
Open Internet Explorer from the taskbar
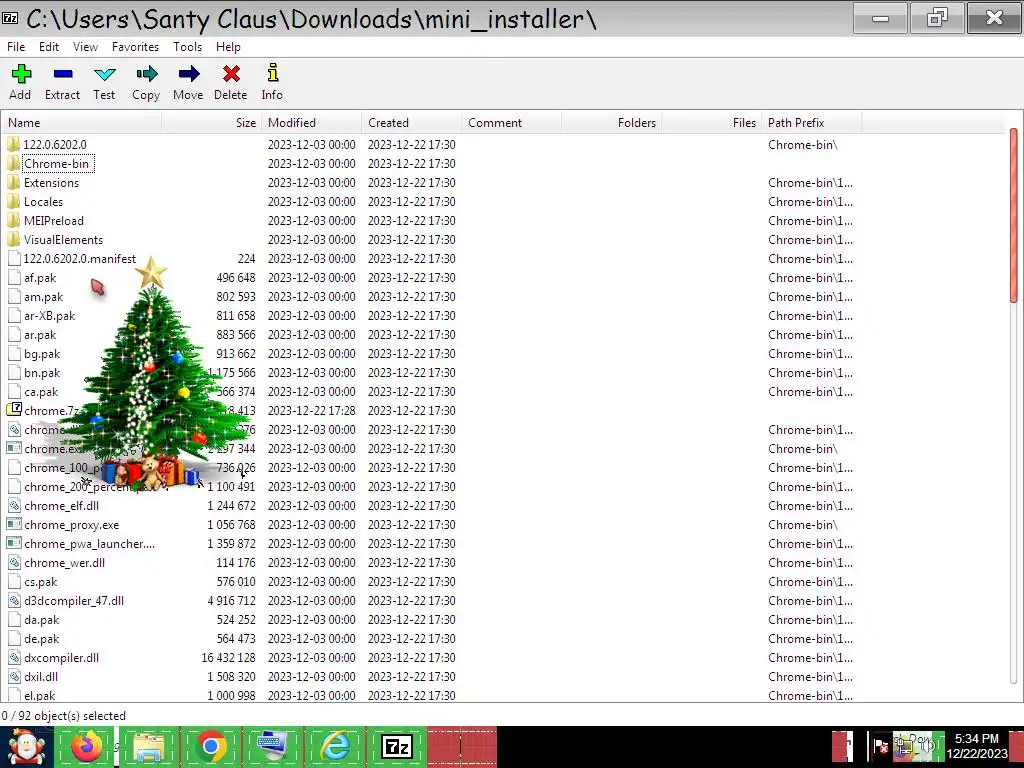click(336, 746)
